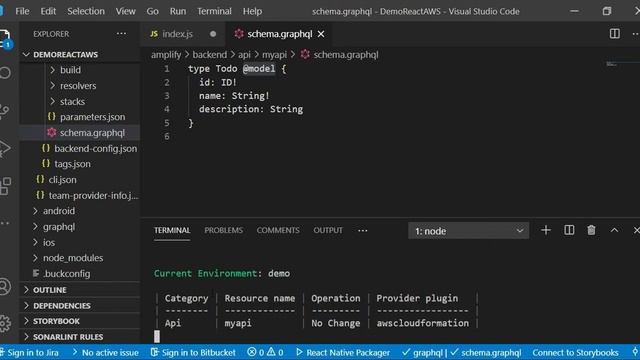Viewport: 640px width, 360px height.
Task: Switch to the OUTPUT panel tab
Action: click(x=328, y=231)
